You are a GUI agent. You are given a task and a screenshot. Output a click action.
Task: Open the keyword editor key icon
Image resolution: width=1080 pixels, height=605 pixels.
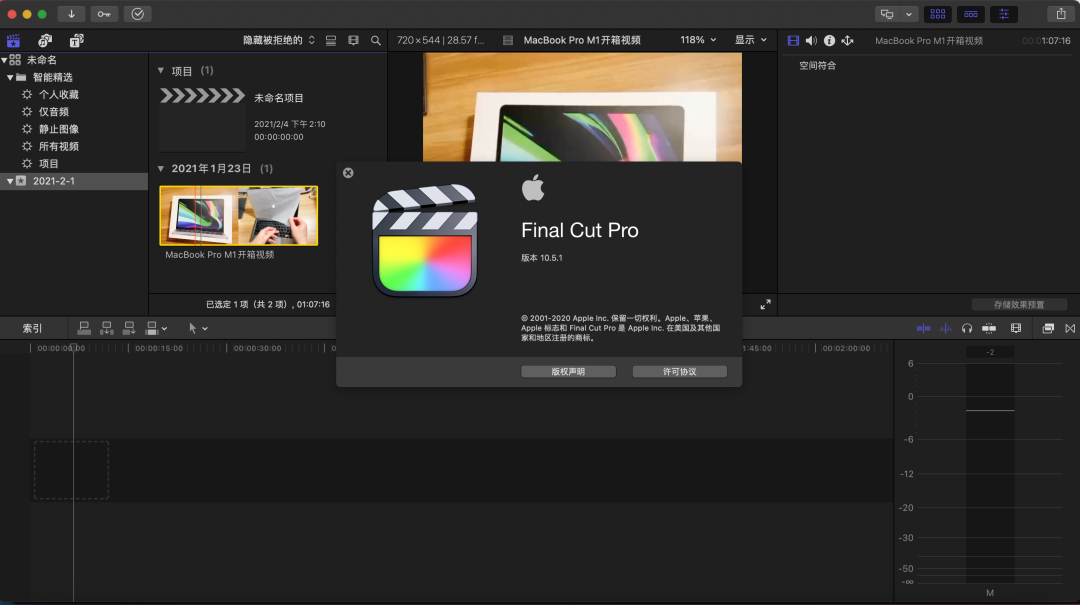(104, 14)
